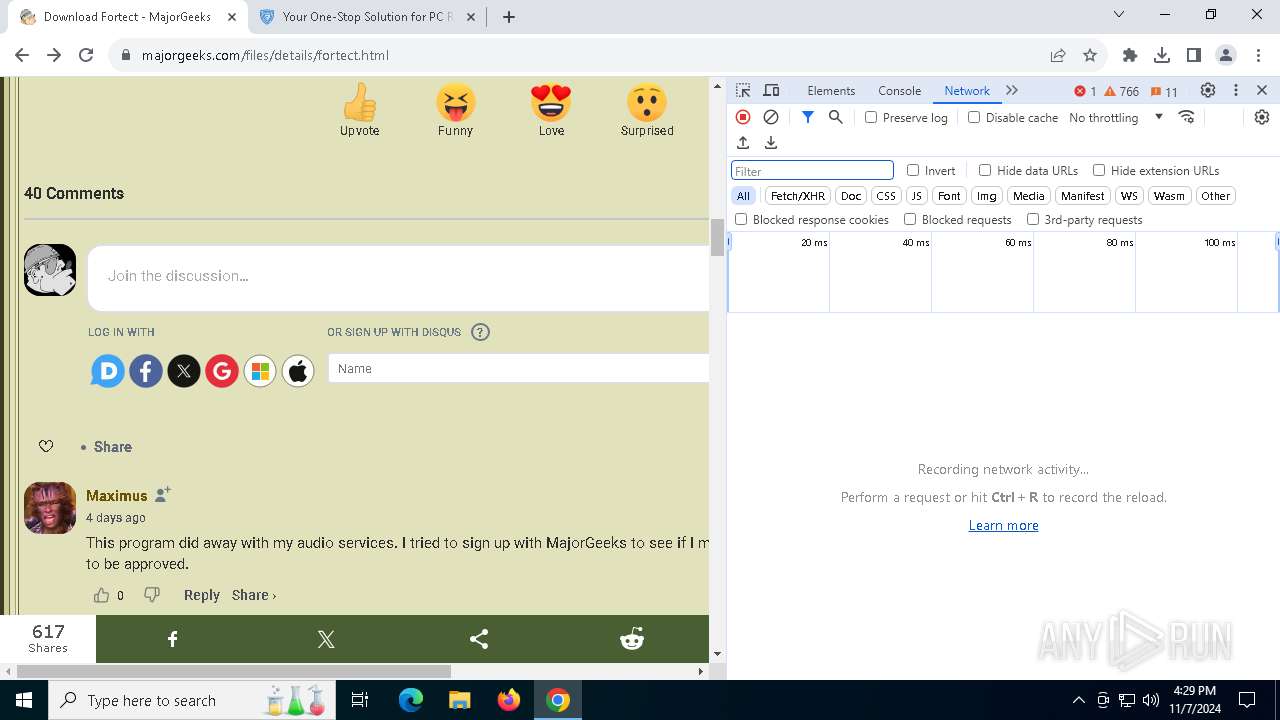Enable Preserve log checkbox

(871, 117)
